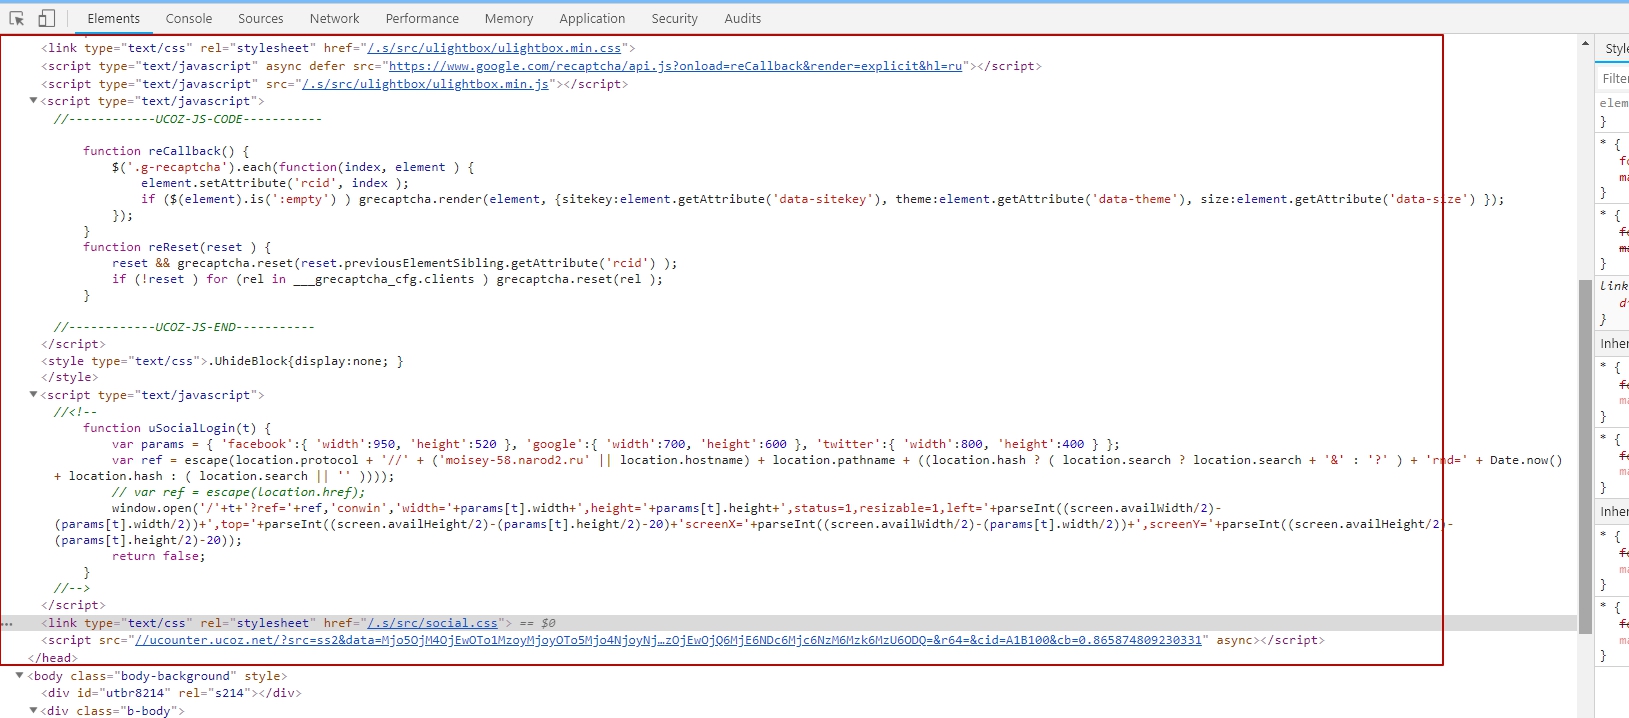Open the social.css stylesheet link
Image resolution: width=1629 pixels, height=718 pixels.
tap(432, 623)
